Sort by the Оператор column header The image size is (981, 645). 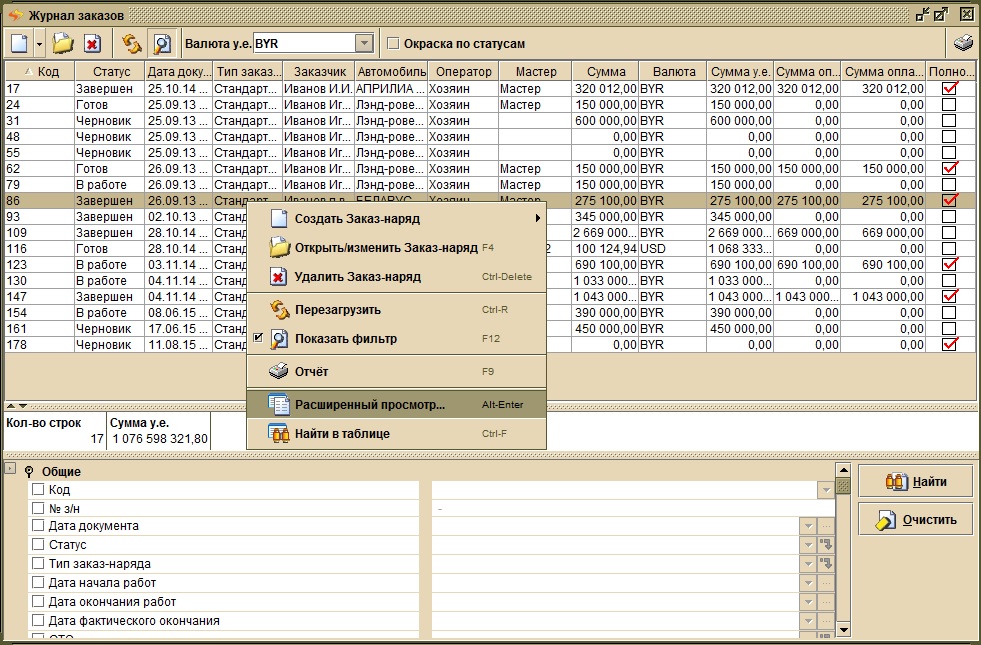(x=463, y=71)
